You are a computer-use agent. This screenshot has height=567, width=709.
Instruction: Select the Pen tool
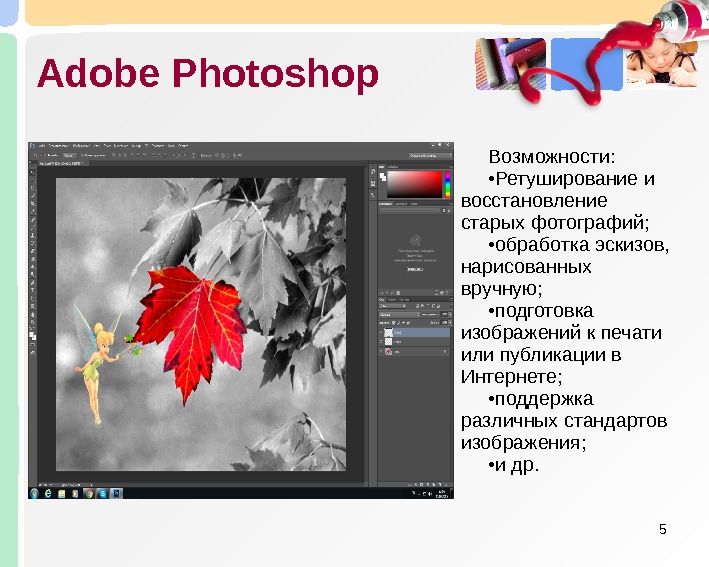pyautogui.click(x=35, y=283)
